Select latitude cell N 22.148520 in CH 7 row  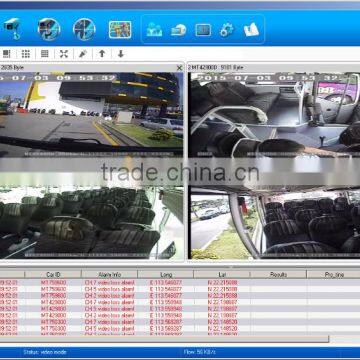(222, 322)
